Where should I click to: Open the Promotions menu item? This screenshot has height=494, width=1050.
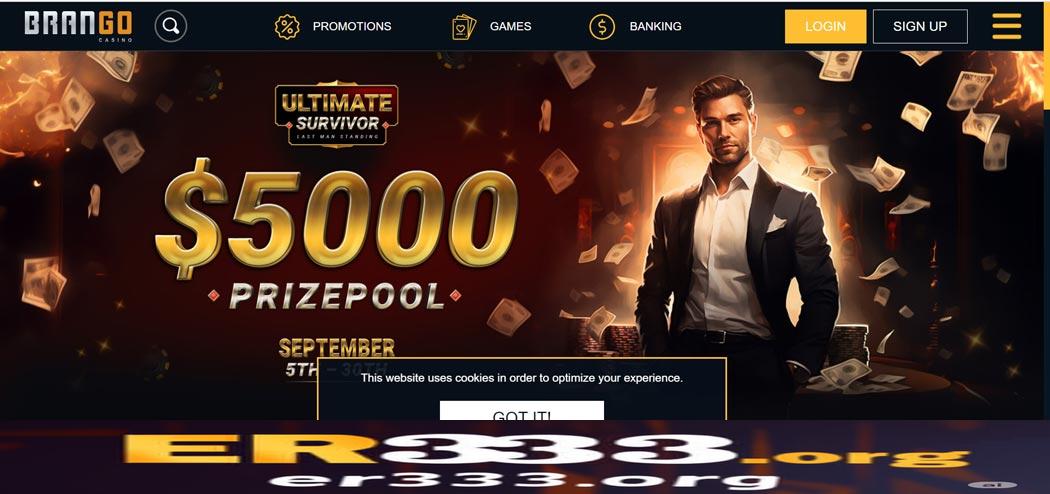pos(352,26)
